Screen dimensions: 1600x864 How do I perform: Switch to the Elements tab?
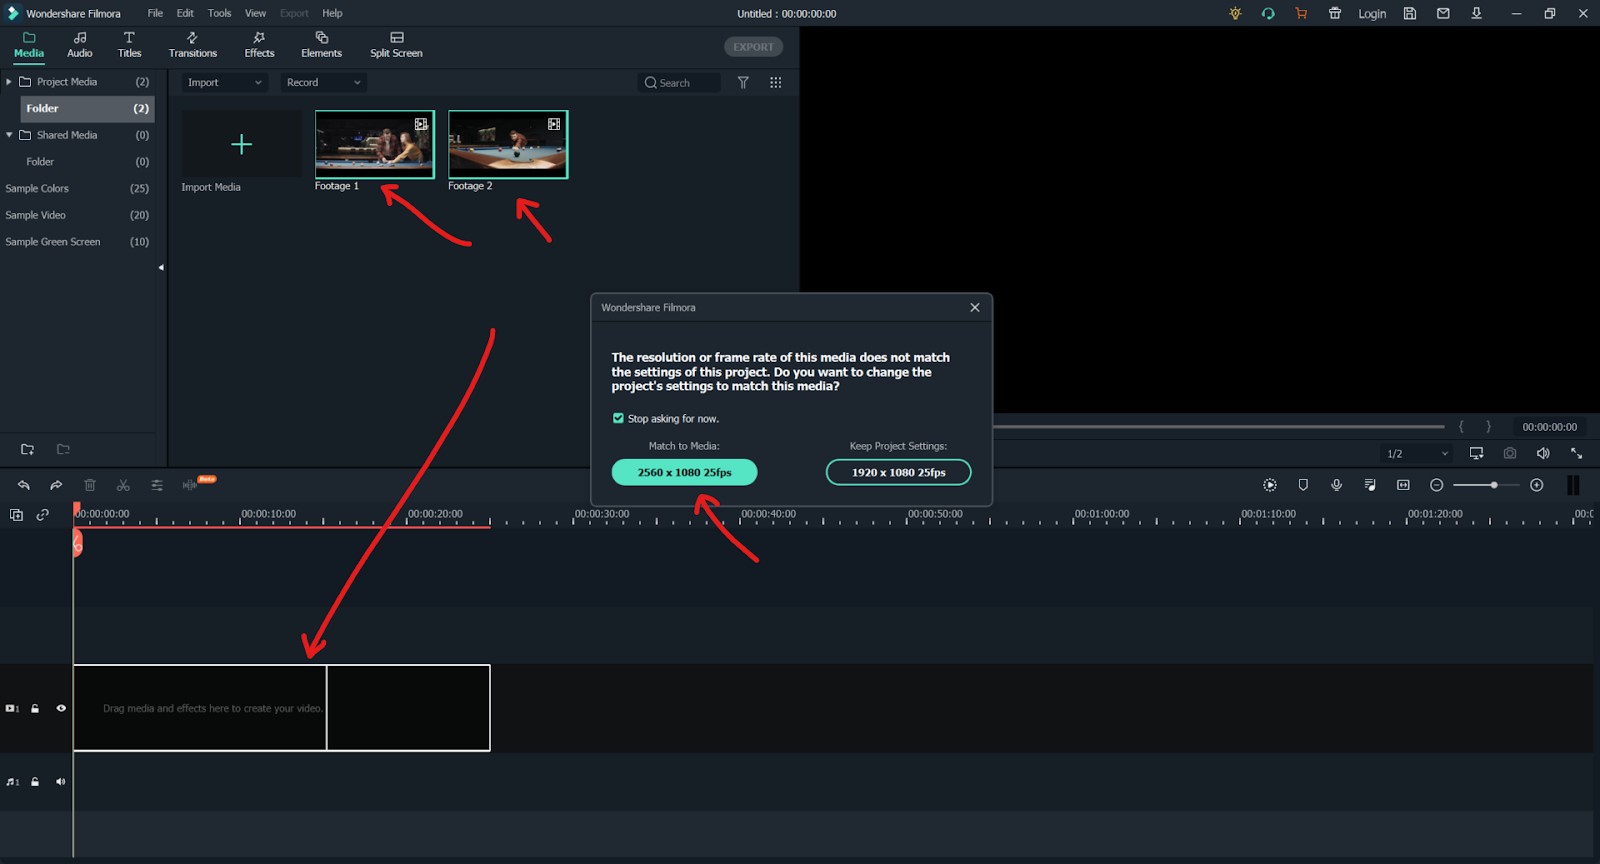click(321, 45)
